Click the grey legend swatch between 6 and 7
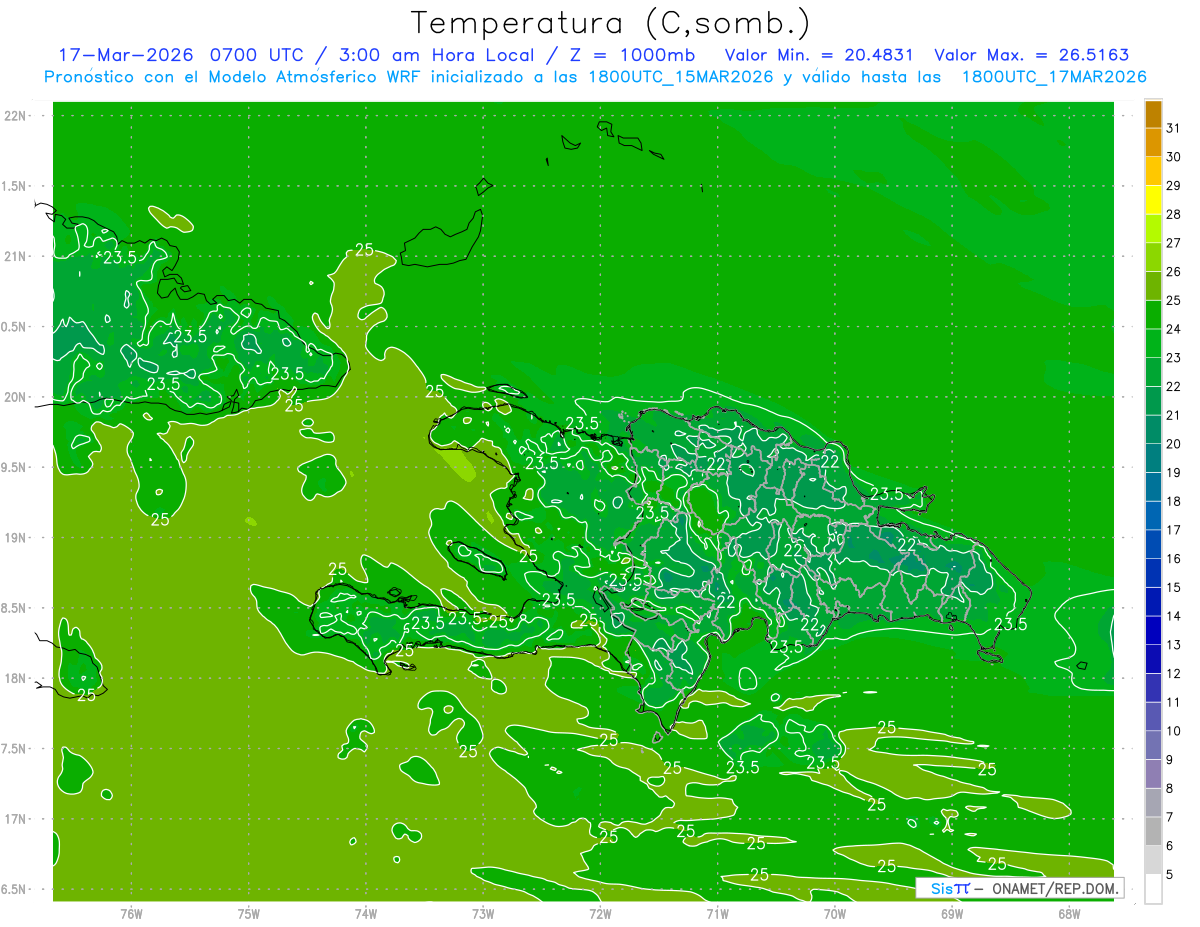 click(1153, 832)
